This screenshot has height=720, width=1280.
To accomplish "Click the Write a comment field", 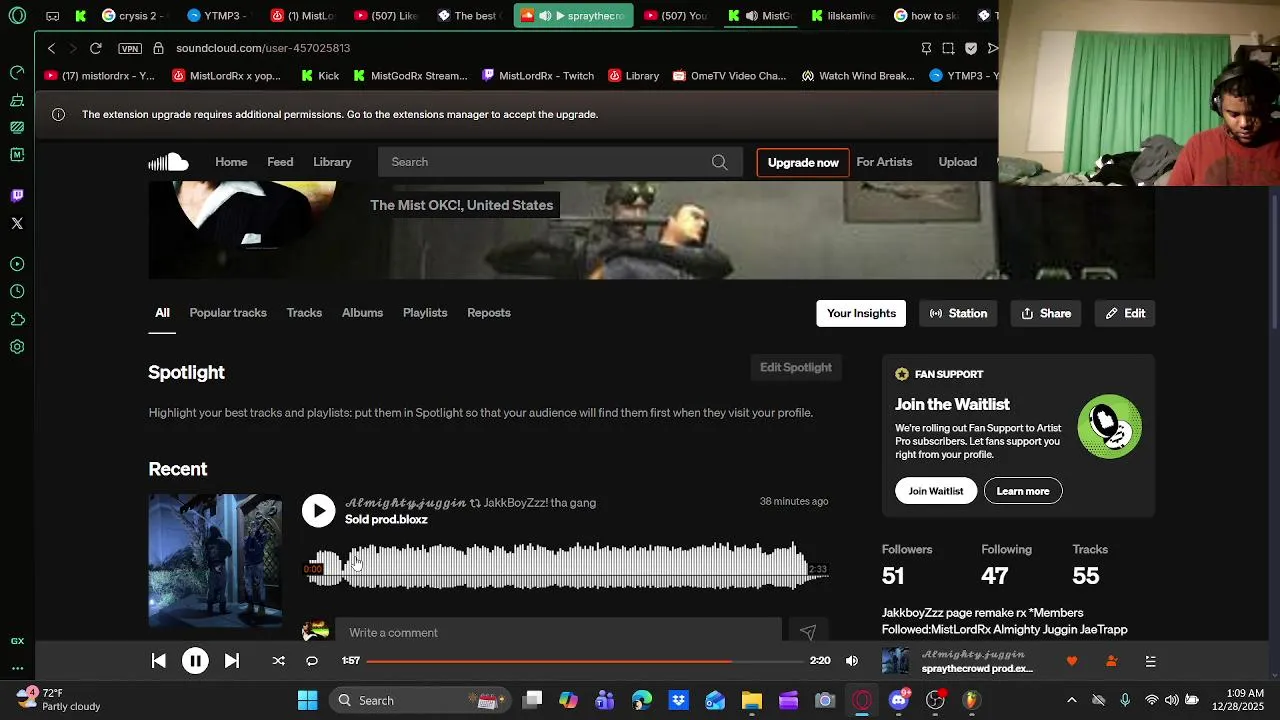I will click(558, 632).
